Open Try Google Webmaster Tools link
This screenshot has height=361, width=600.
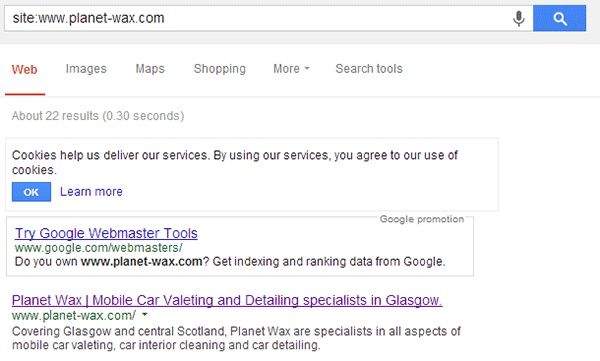point(106,233)
